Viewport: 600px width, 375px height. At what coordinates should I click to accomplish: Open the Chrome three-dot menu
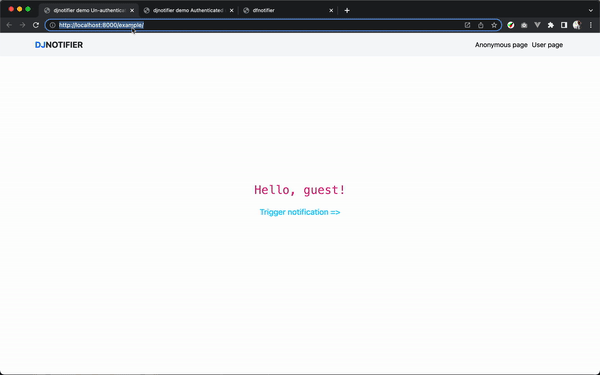tap(590, 25)
